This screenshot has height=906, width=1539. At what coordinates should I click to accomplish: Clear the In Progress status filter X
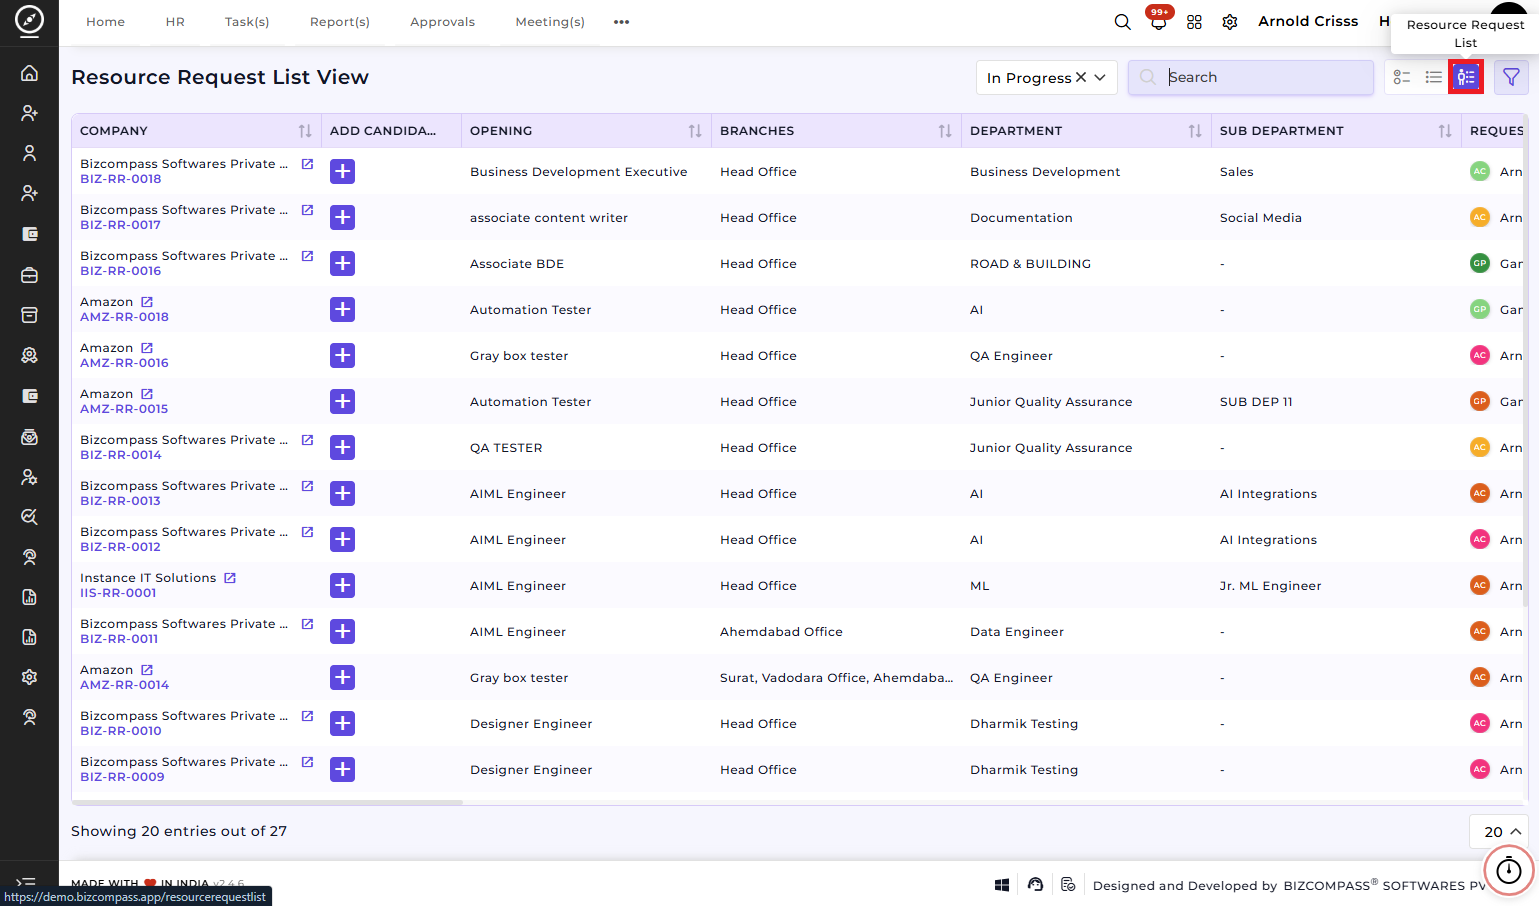point(1081,77)
